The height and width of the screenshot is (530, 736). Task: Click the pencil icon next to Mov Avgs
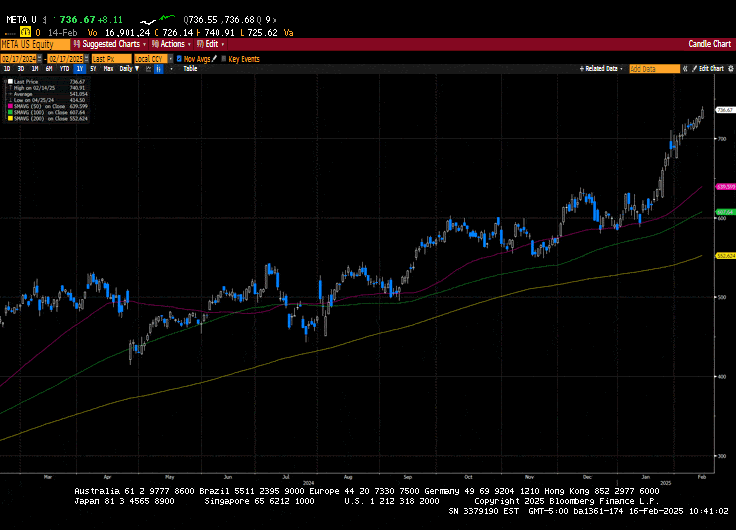[212, 59]
